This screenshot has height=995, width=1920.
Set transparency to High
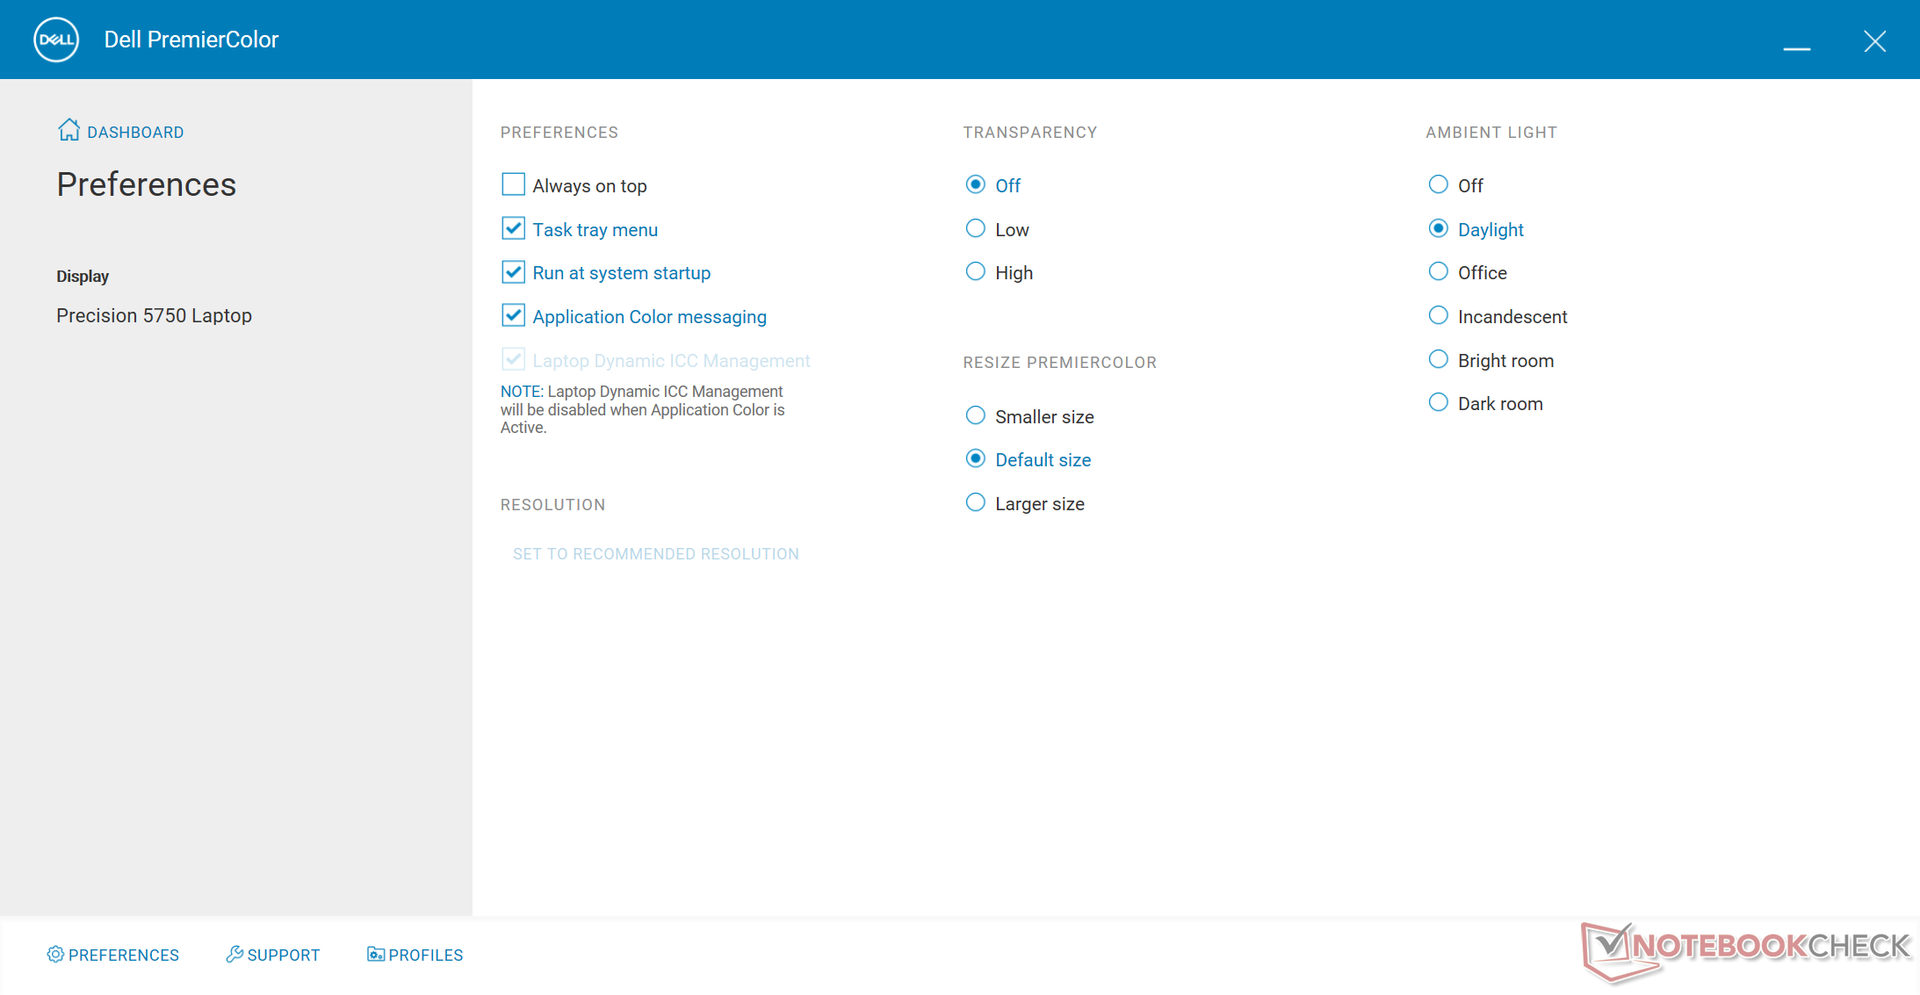coord(975,272)
